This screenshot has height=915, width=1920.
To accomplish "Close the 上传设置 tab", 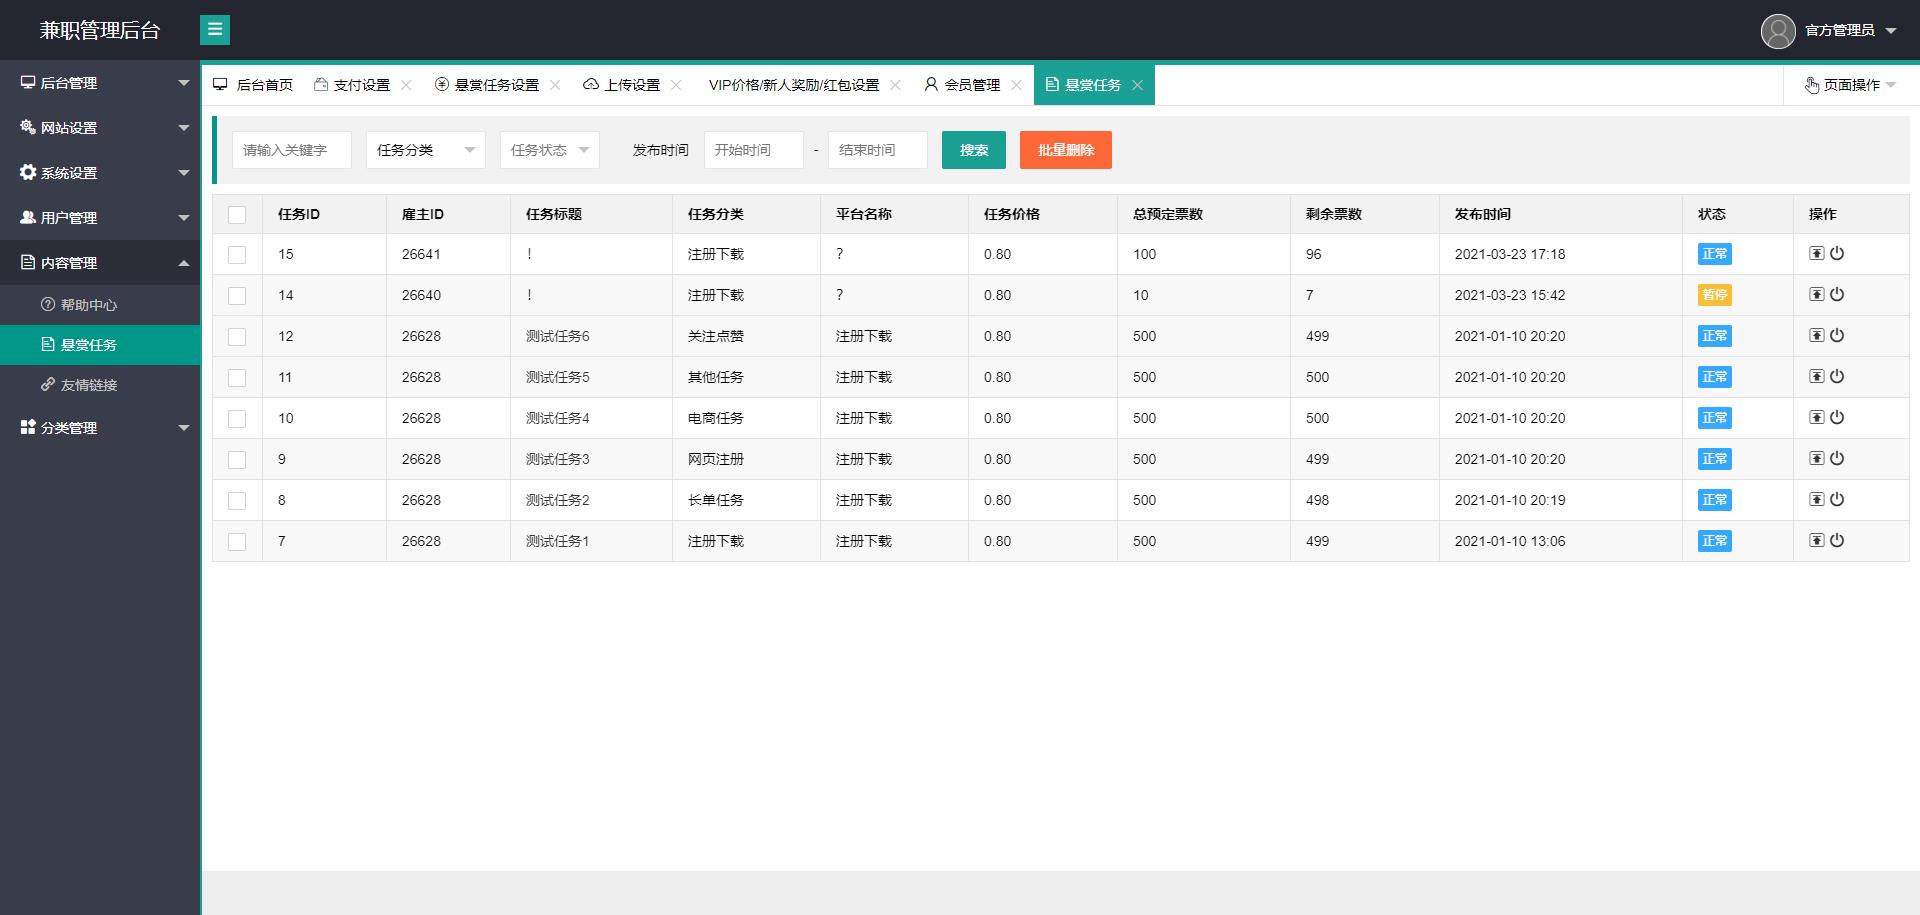I will pyautogui.click(x=676, y=85).
